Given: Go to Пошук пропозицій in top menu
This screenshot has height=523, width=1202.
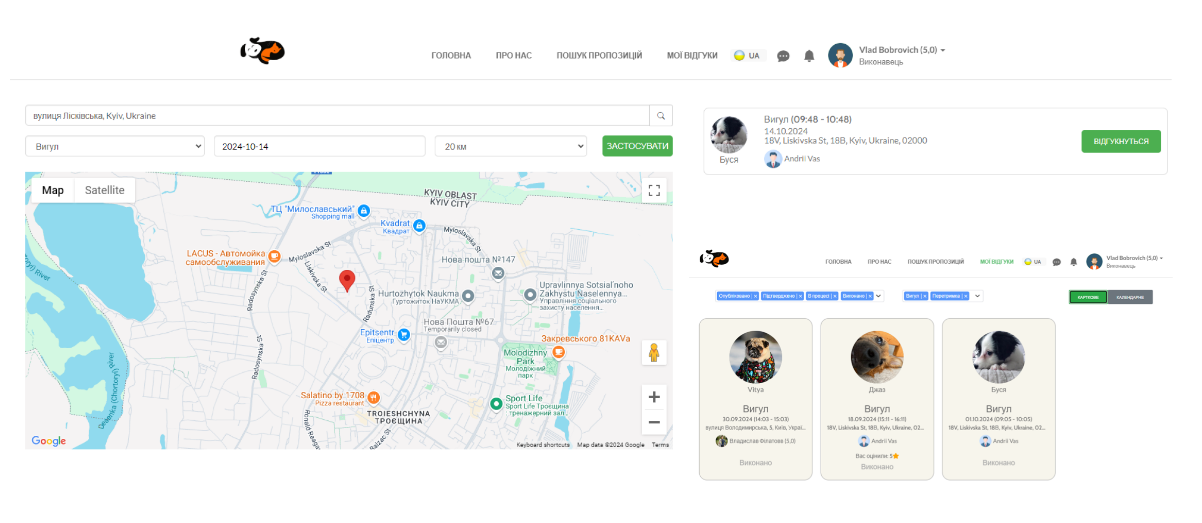Looking at the screenshot, I should (599, 56).
